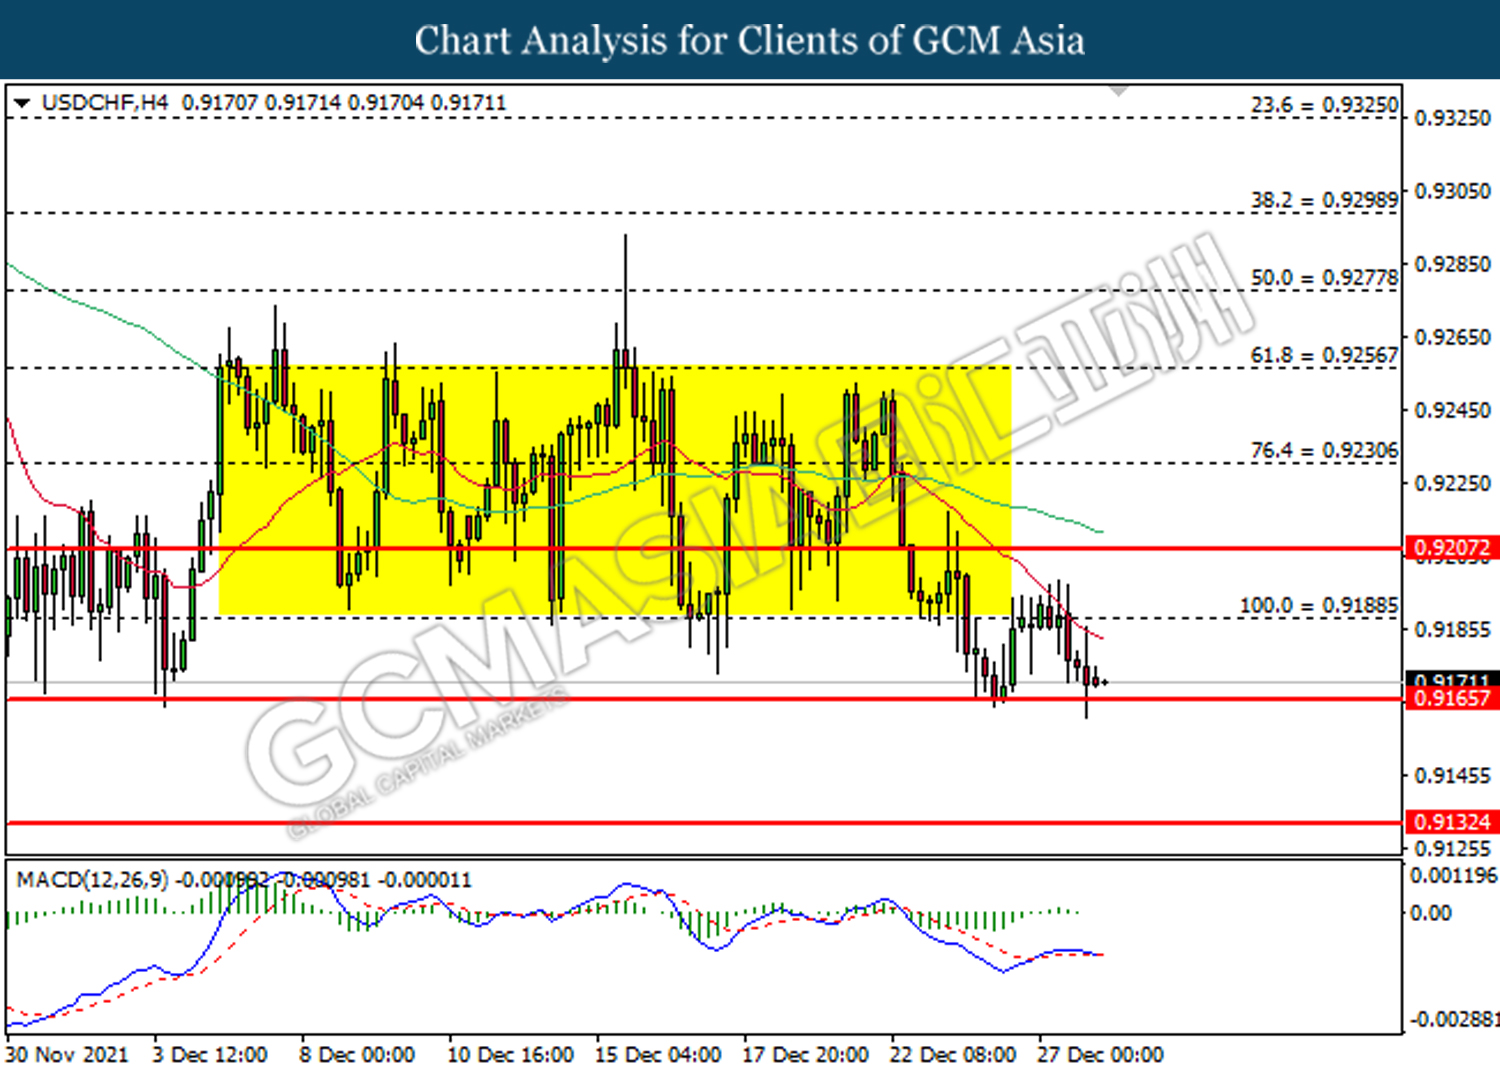
Task: Click the 0.91657 red price tag
Action: (1452, 698)
